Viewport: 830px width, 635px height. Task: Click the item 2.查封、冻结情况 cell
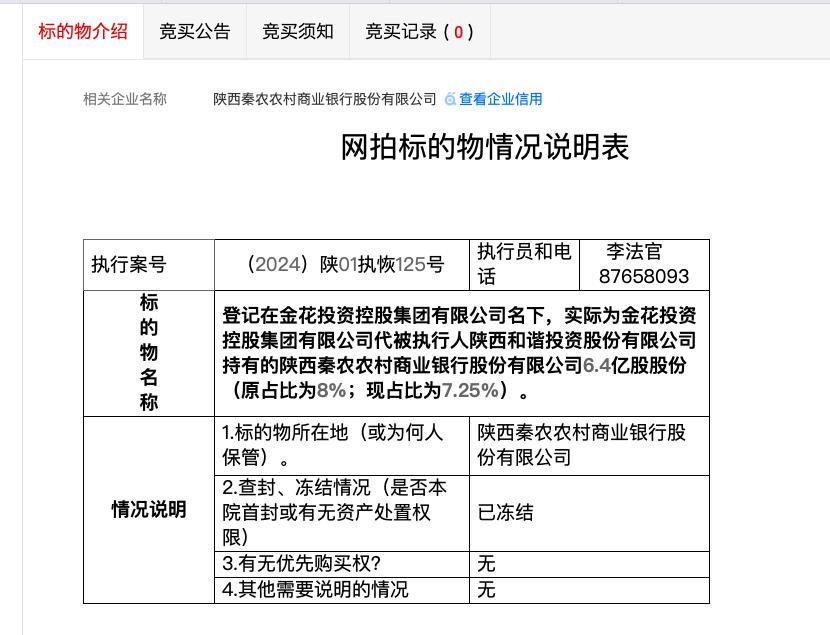(x=342, y=513)
